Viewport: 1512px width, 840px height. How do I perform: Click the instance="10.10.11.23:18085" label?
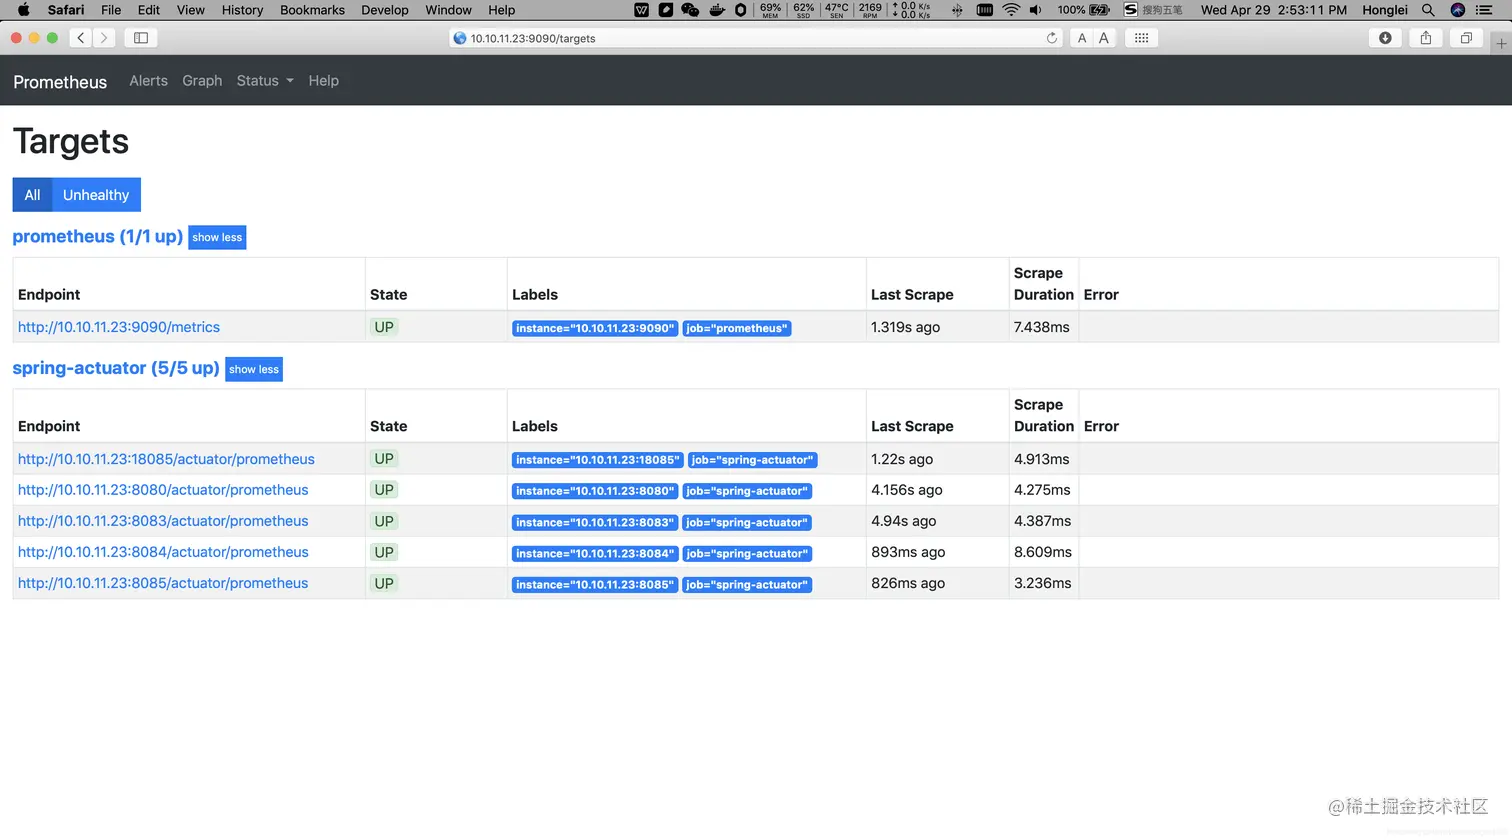tap(598, 460)
